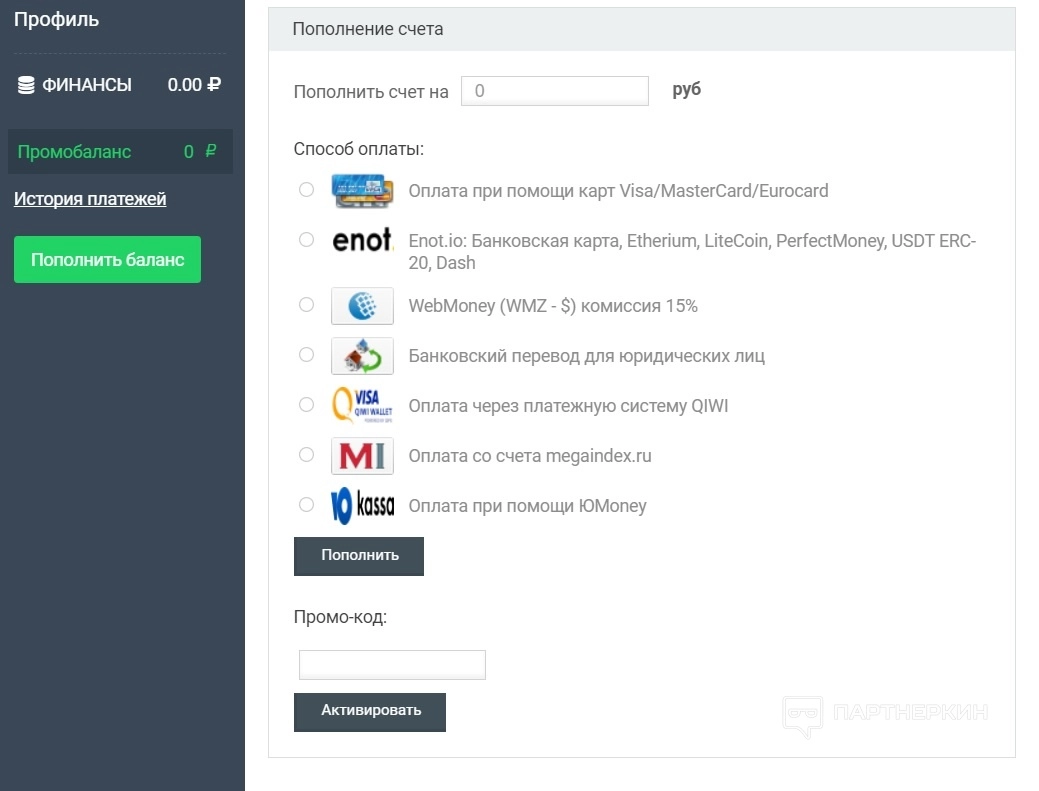Choose WebMoney (WMZ) radio option
The image size is (1039, 791).
pos(307,305)
